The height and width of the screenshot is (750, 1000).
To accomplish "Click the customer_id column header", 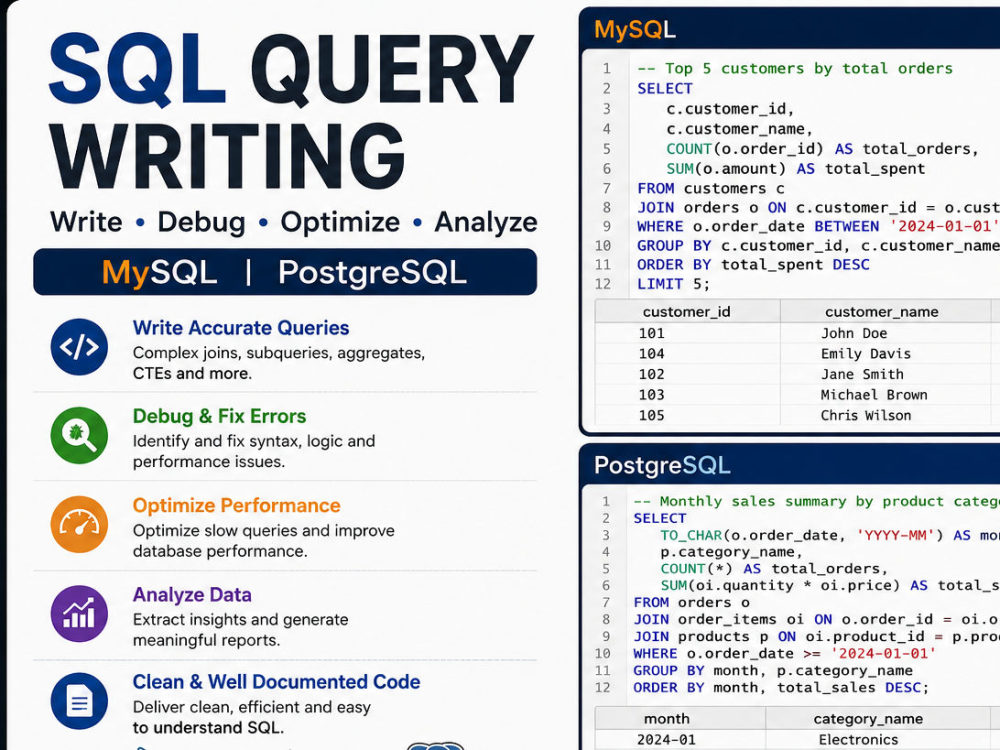I will pos(687,312).
